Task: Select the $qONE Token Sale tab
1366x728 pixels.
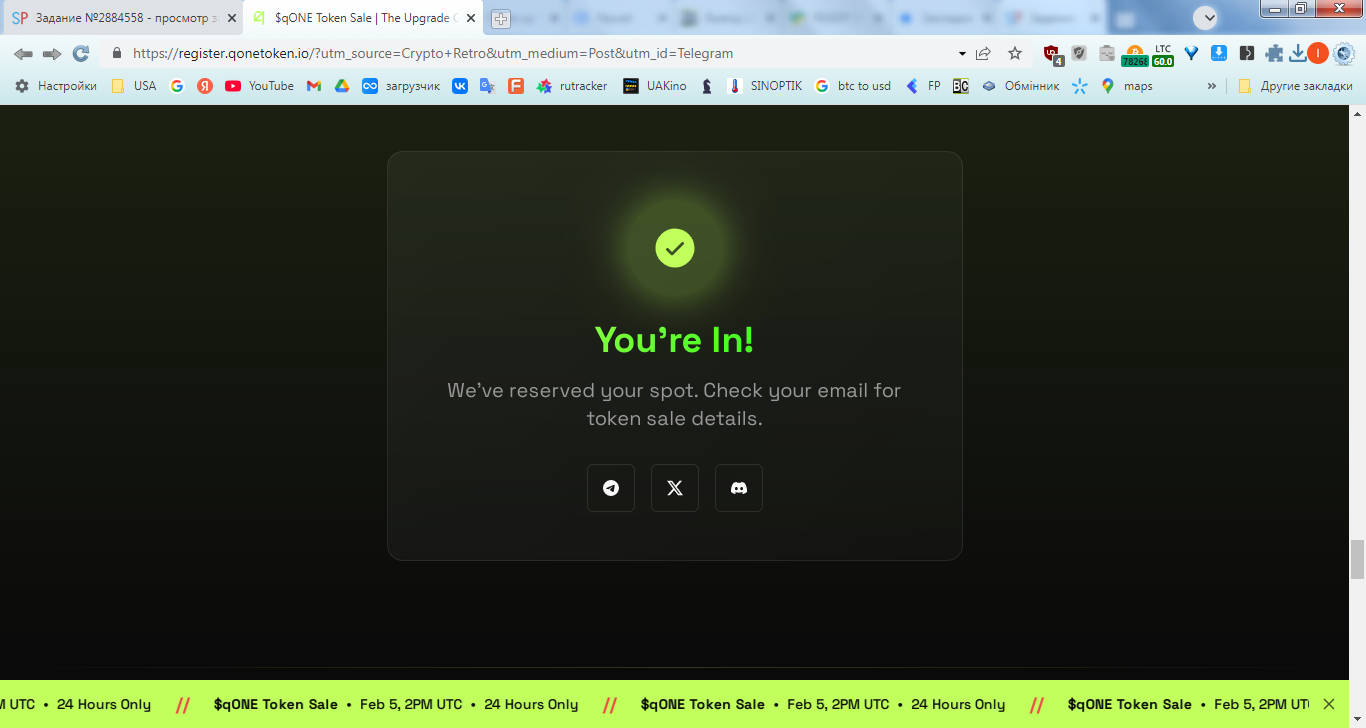Action: (364, 18)
